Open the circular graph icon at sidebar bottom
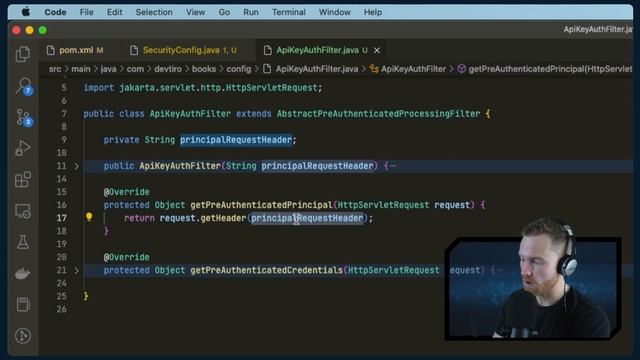The height and width of the screenshot is (360, 640). tap(23, 336)
